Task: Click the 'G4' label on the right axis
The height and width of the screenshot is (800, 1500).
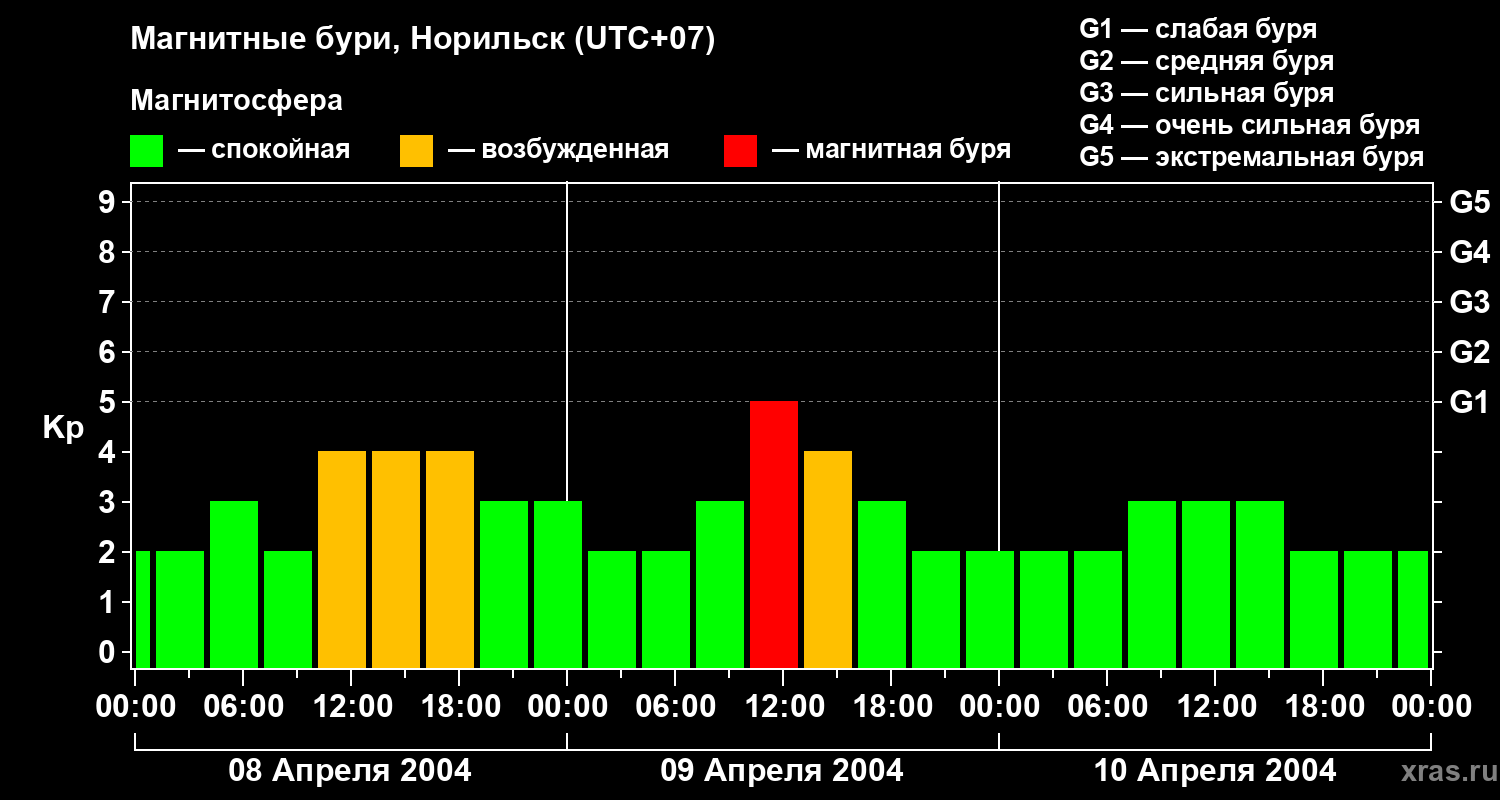Action: coord(1469,252)
